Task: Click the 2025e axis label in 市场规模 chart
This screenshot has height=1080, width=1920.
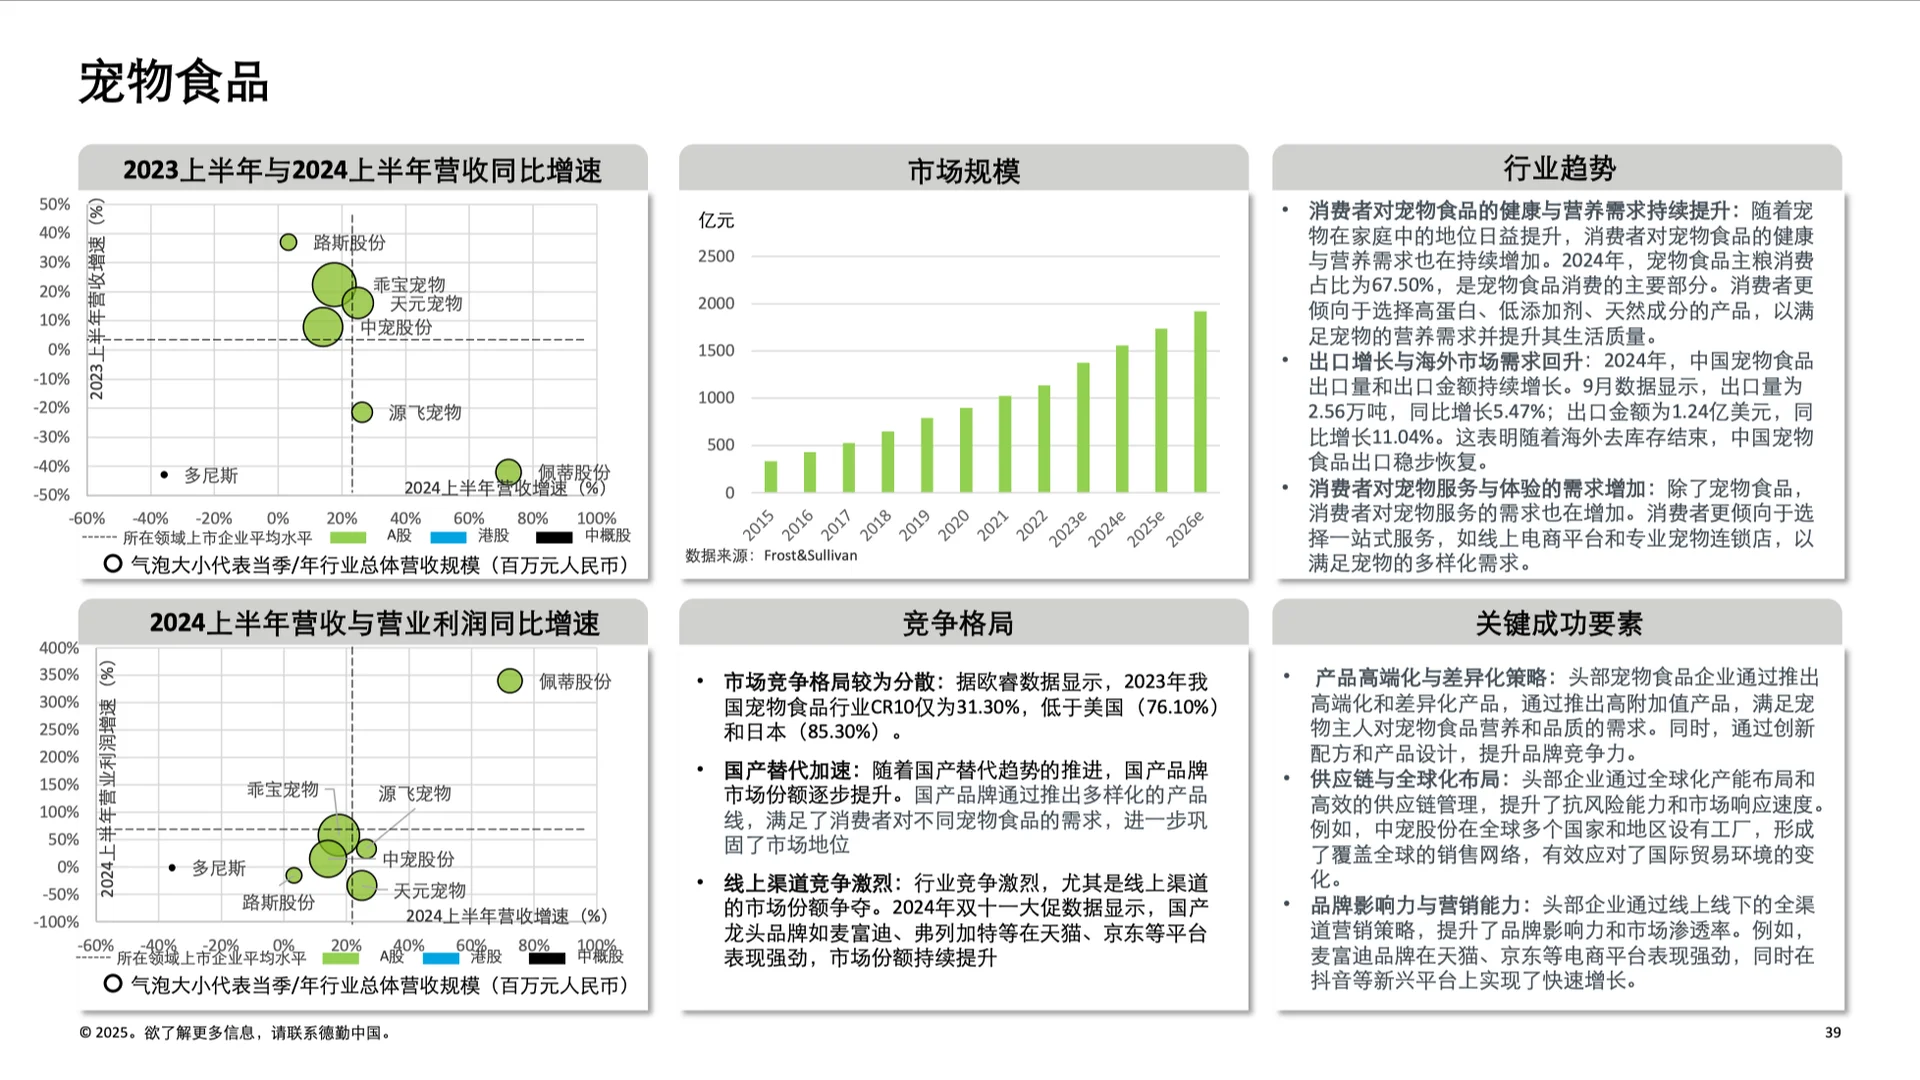Action: tap(1146, 529)
